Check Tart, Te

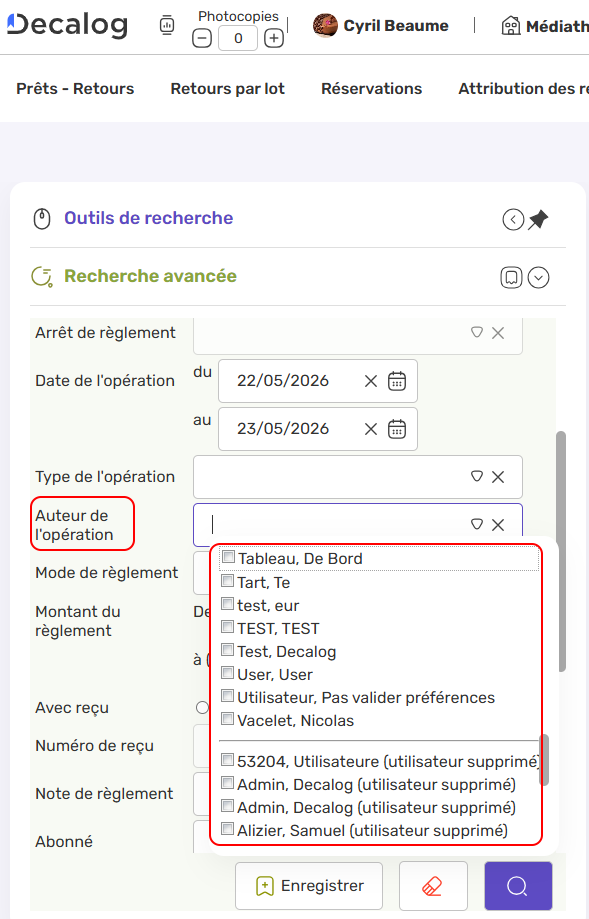227,581
